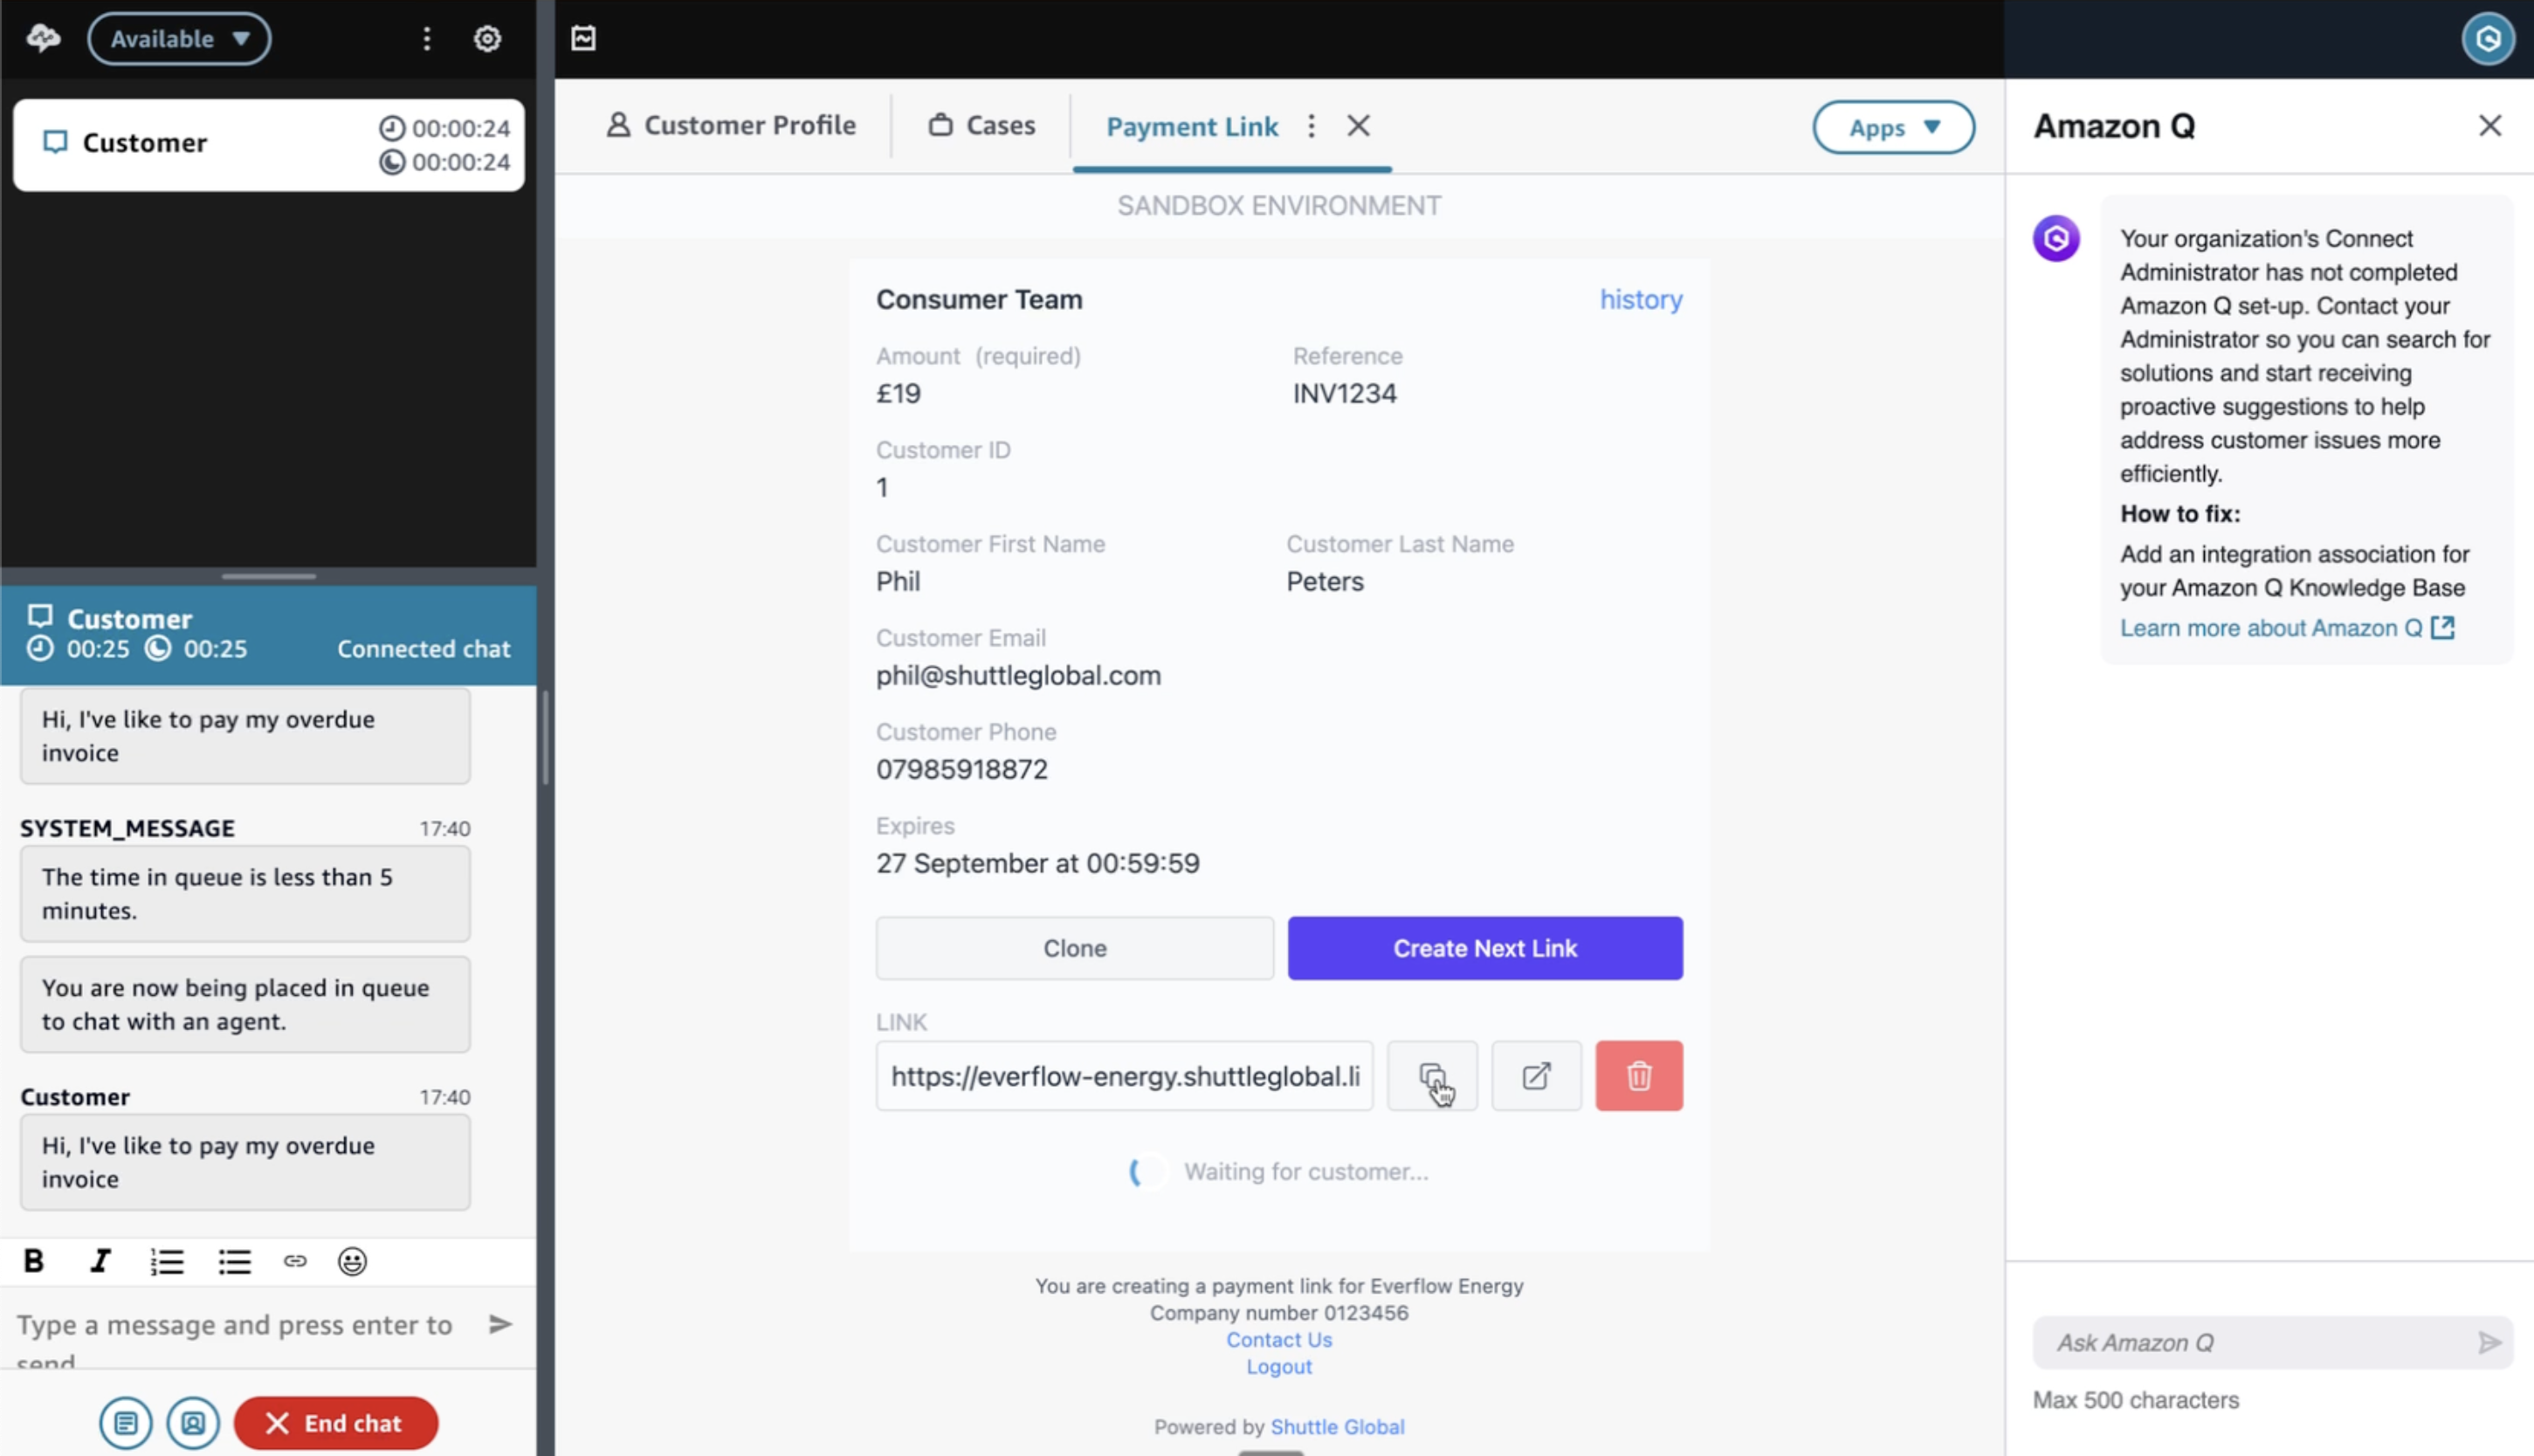The image size is (2534, 1456).
Task: Toggle italic text formatting
Action: (100, 1261)
